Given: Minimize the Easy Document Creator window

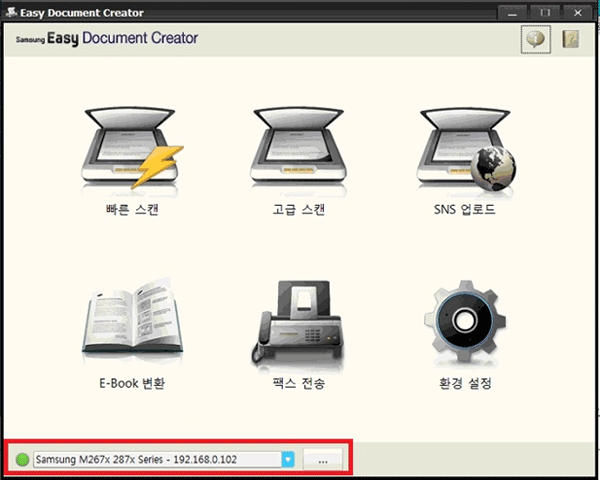Looking at the screenshot, I should pos(512,13).
